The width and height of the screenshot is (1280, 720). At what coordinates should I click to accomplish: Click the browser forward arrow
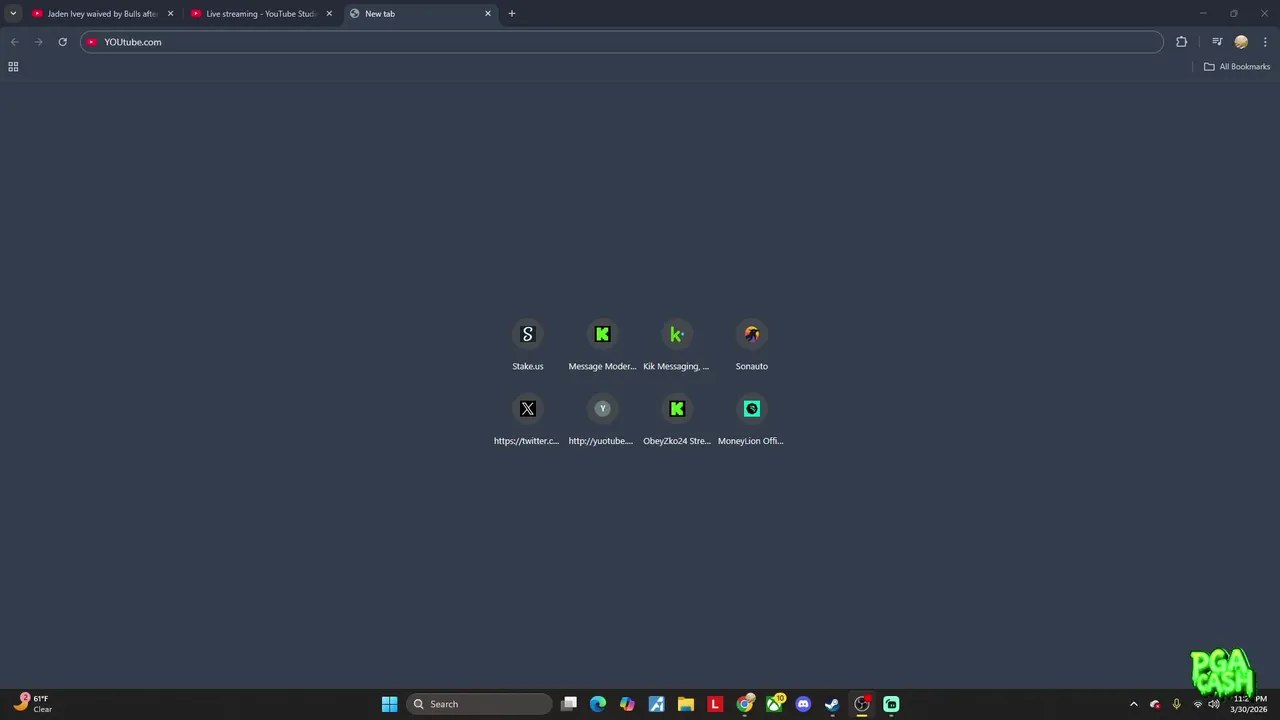(38, 42)
